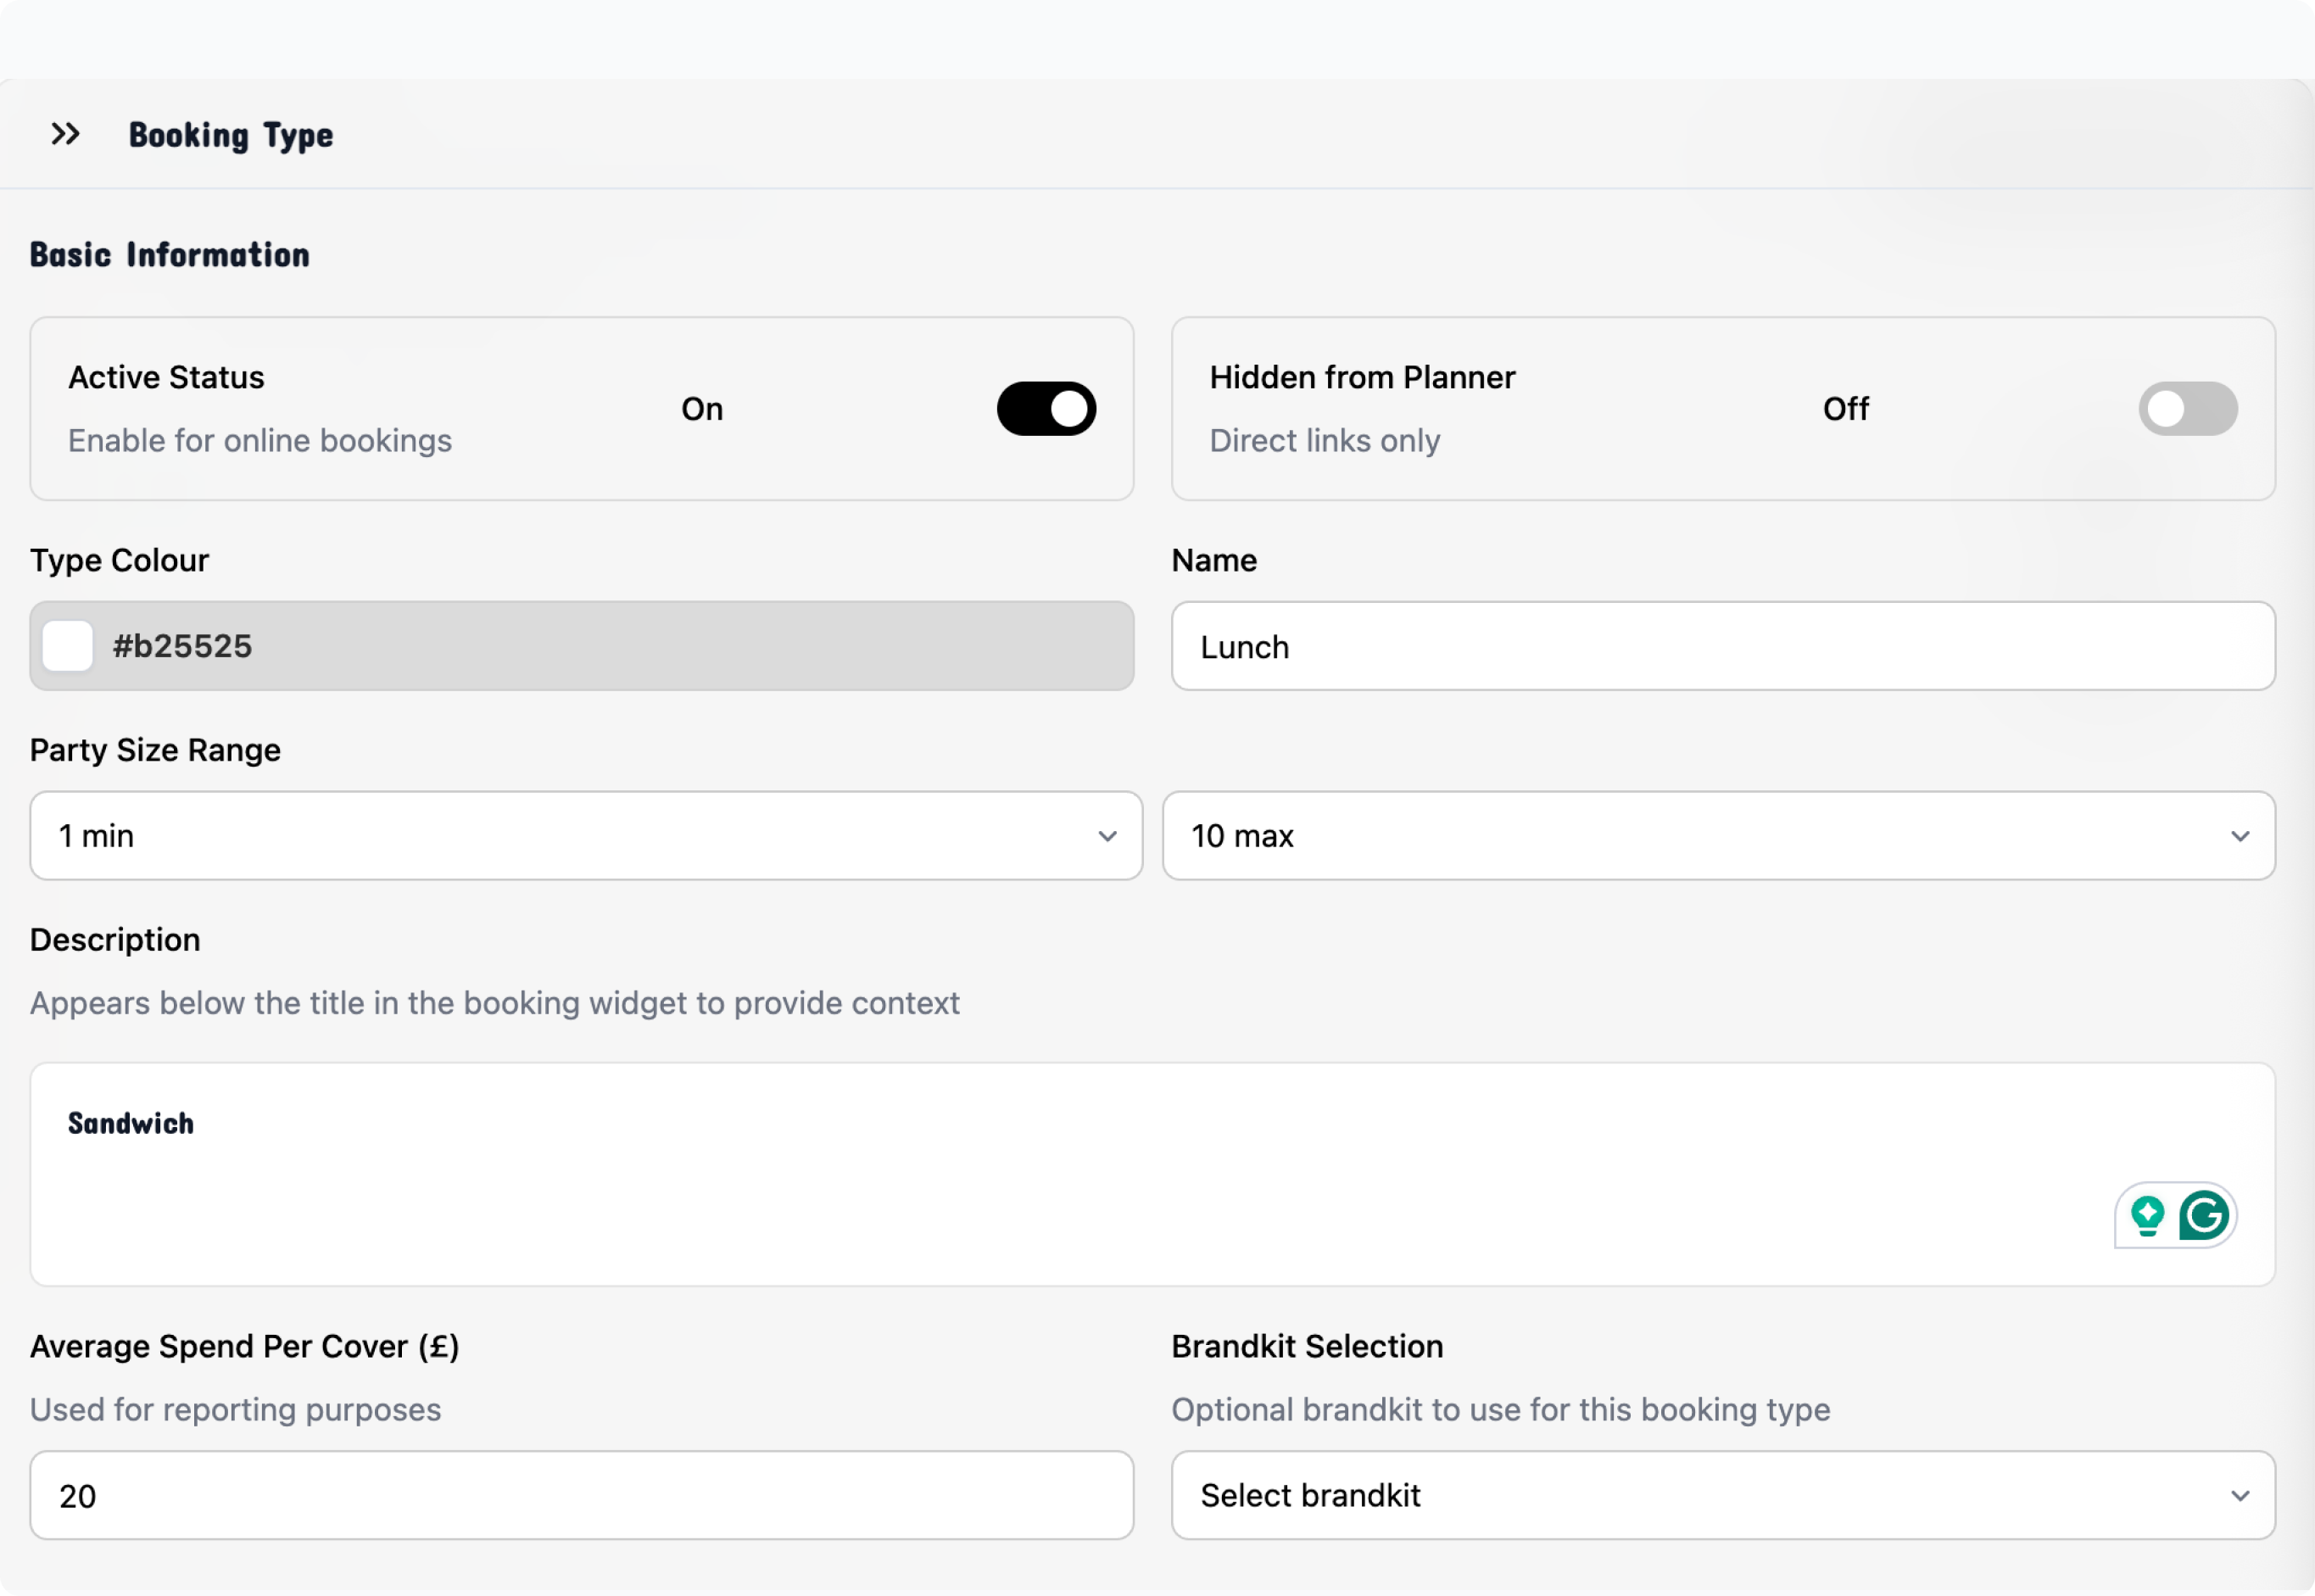Enable the Hidden from Planner toggle
The width and height of the screenshot is (2315, 1596).
[x=2187, y=408]
